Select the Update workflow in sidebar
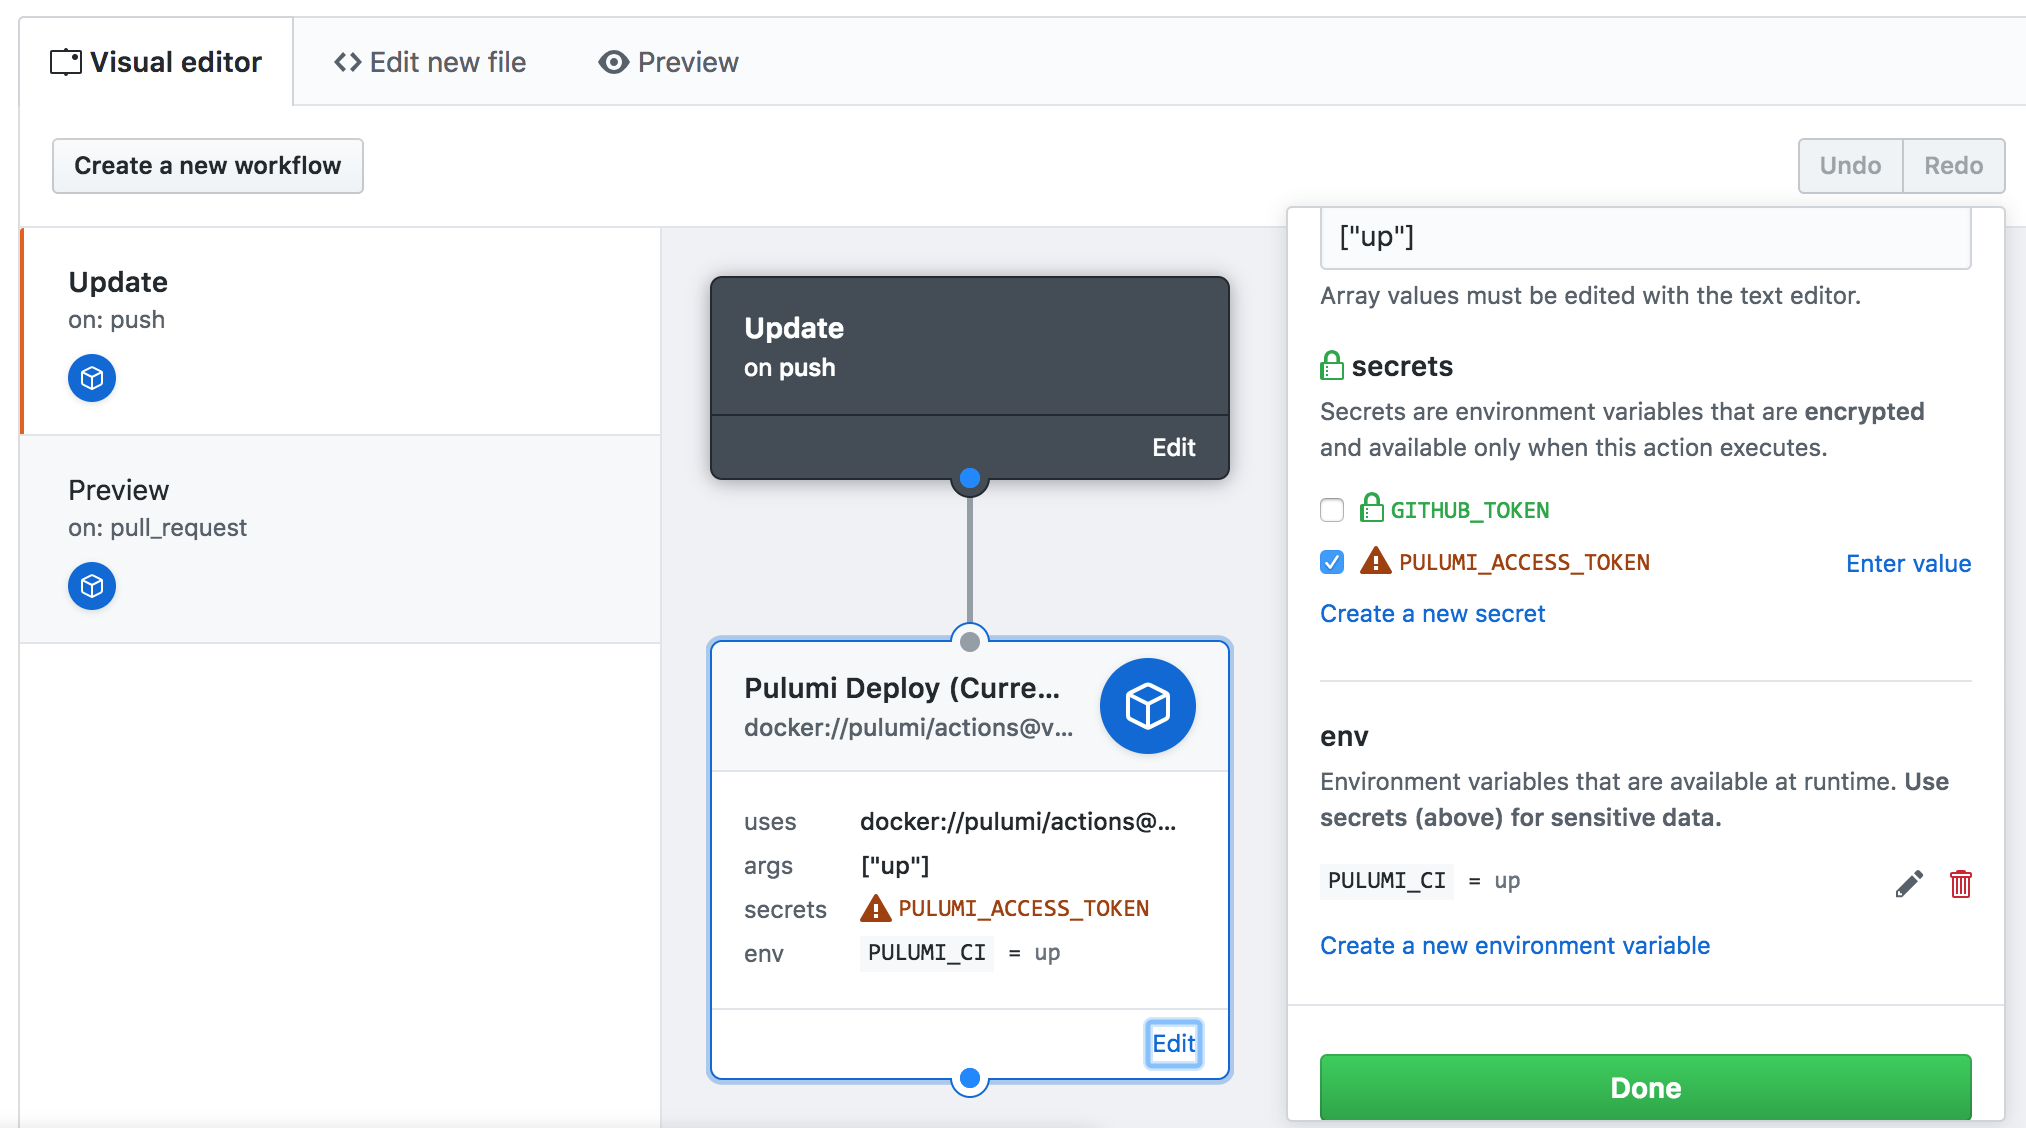2026x1128 pixels. tap(340, 331)
